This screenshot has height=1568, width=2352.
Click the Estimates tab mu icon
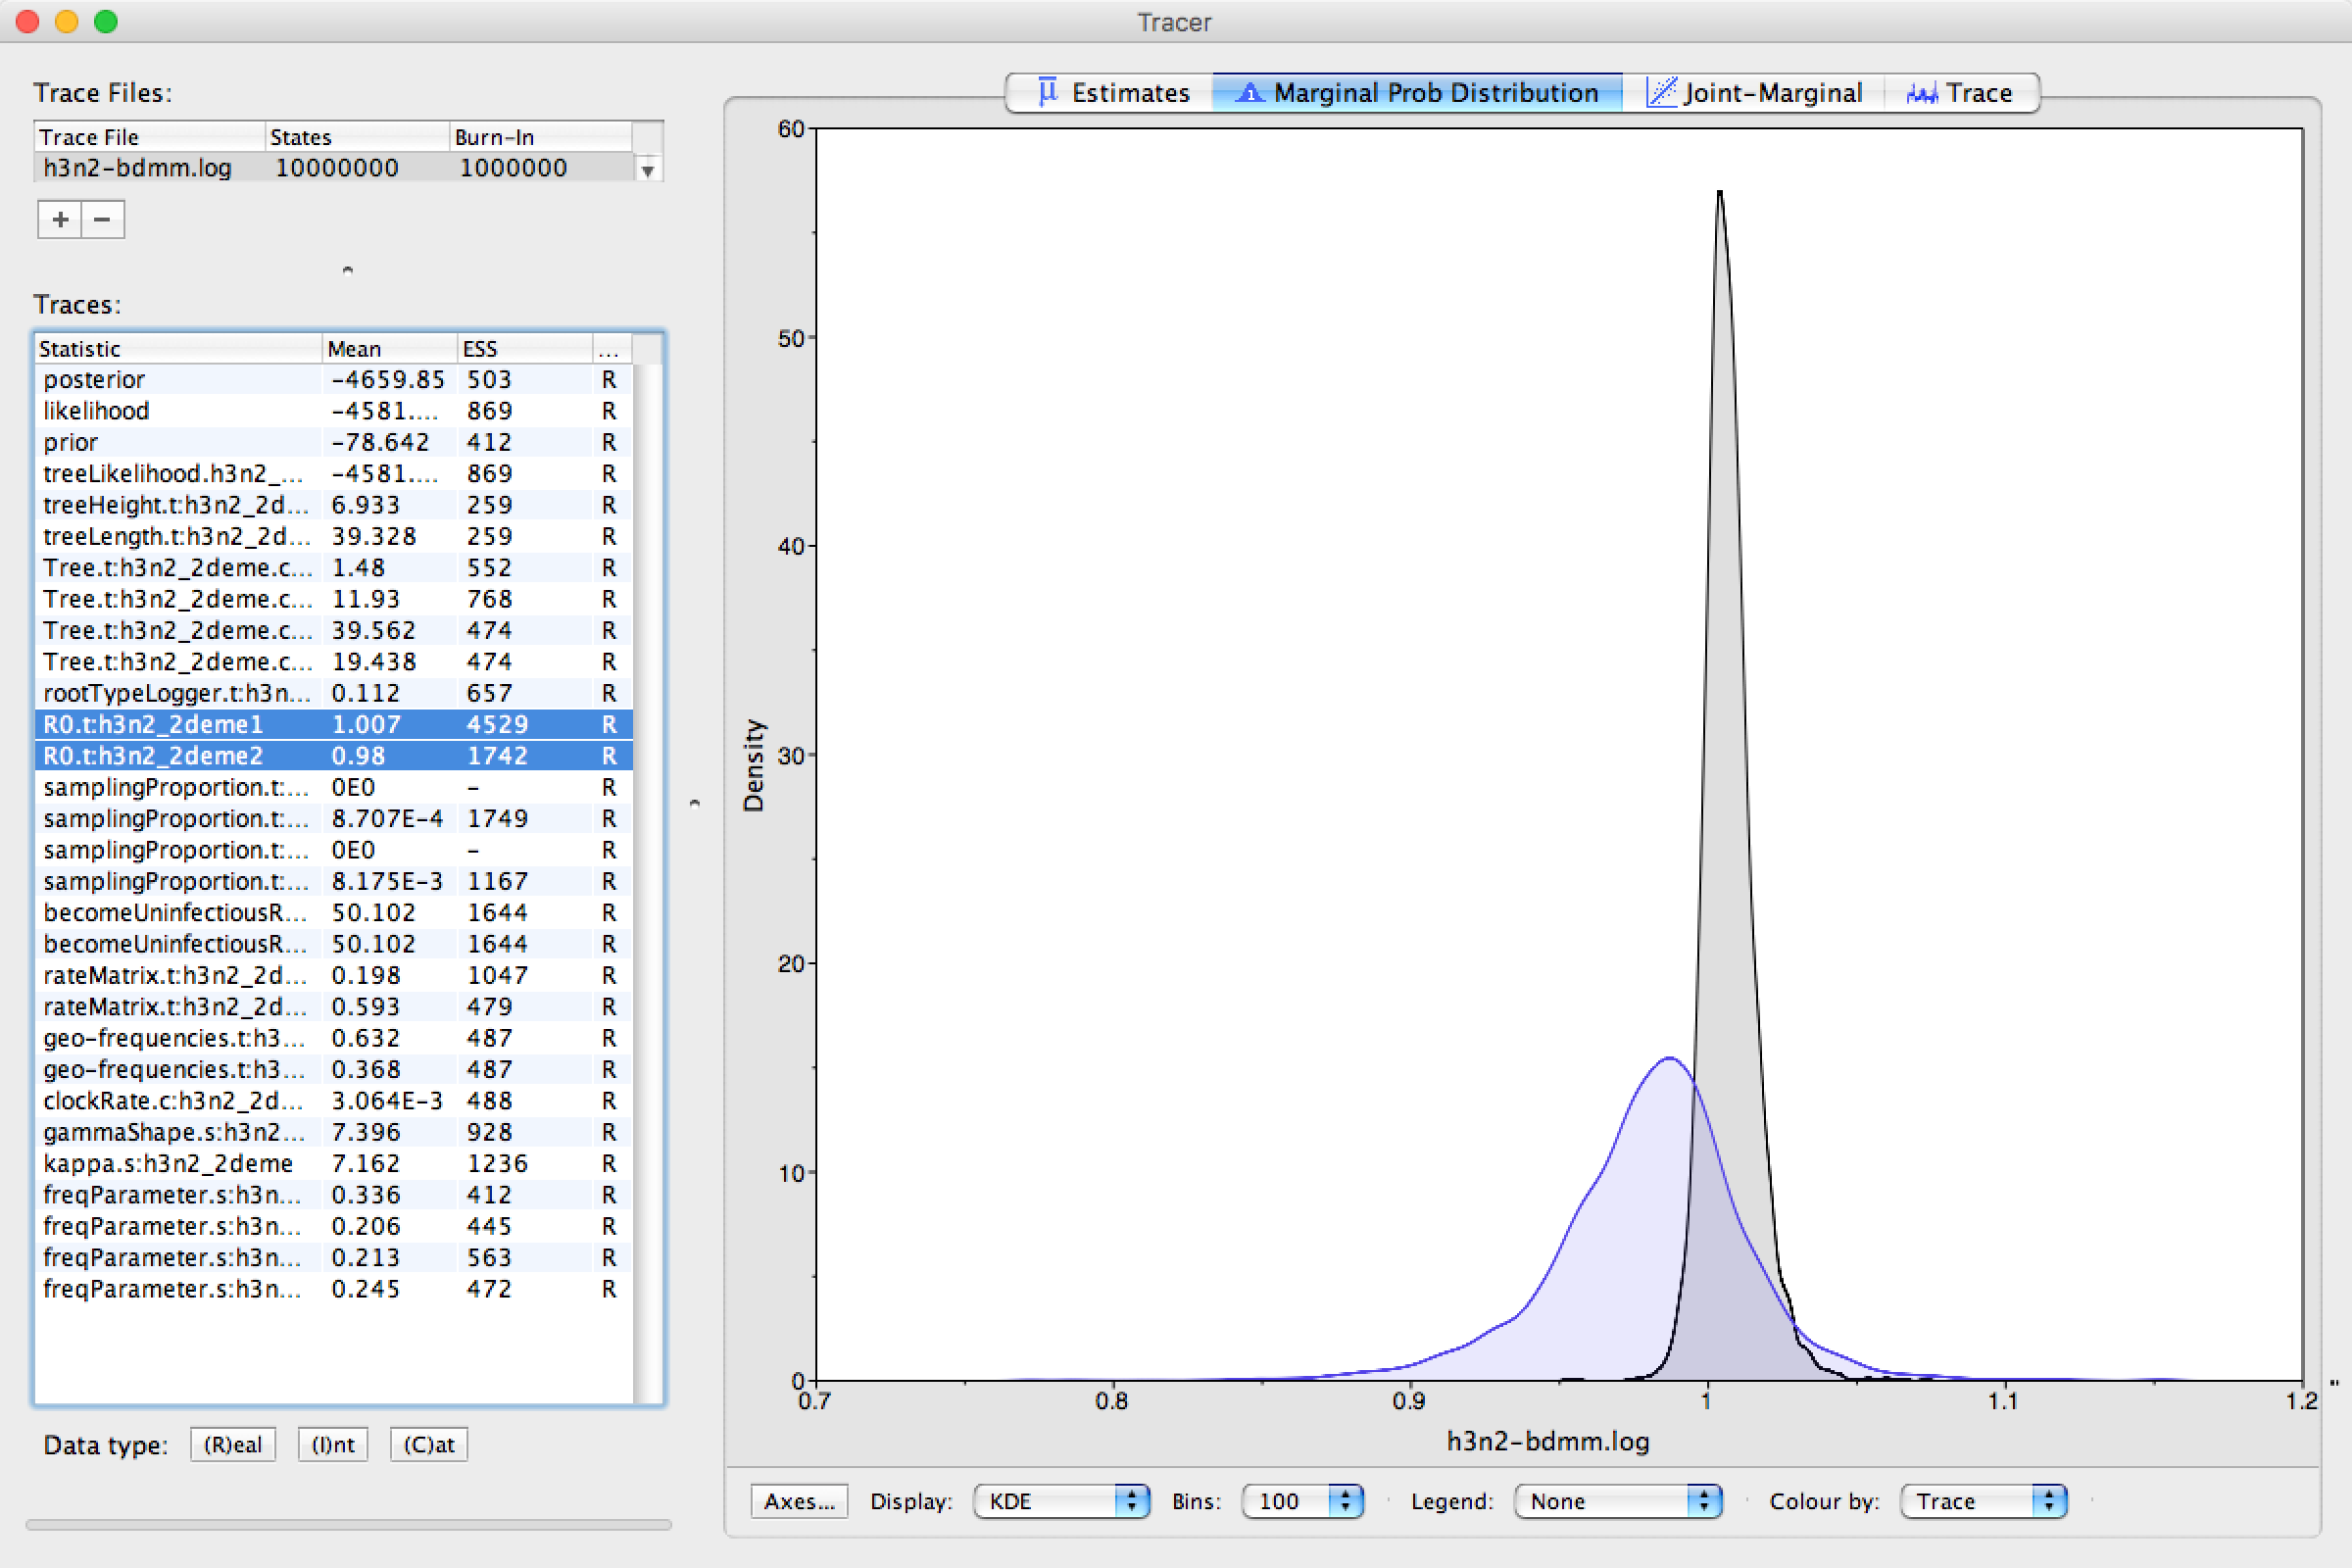click(x=1047, y=92)
